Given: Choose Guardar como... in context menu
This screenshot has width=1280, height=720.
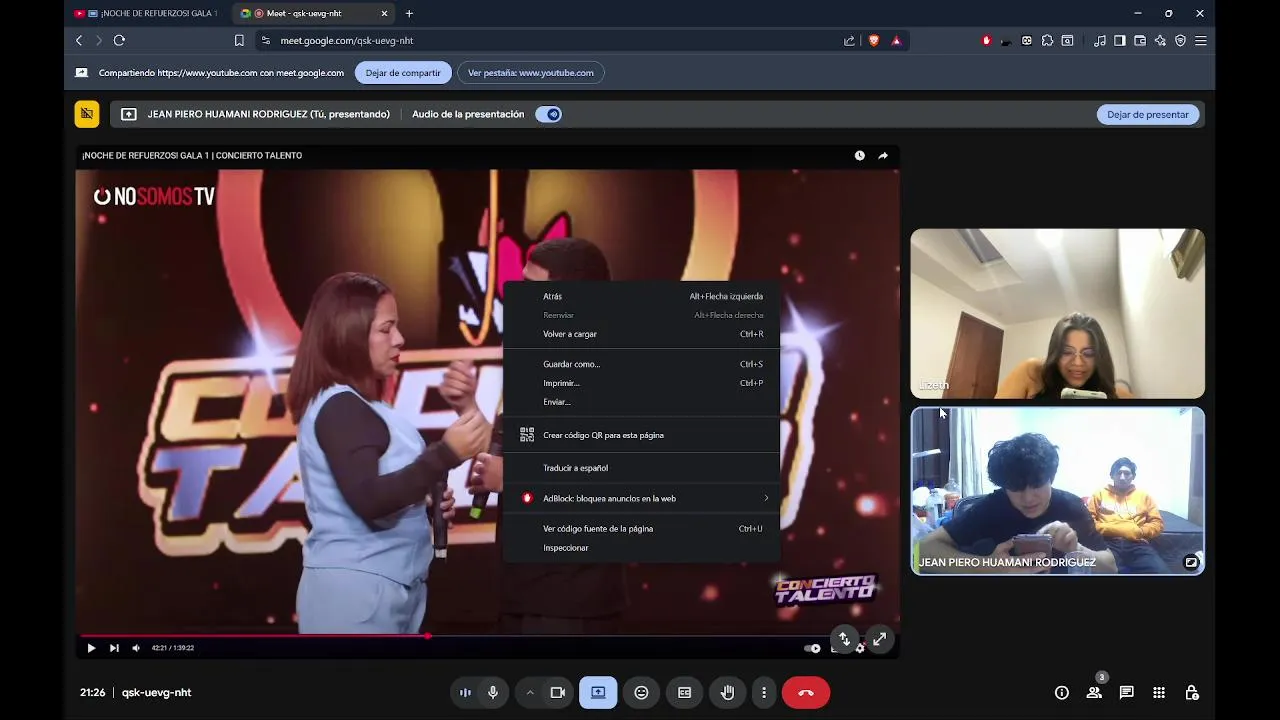Looking at the screenshot, I should pos(641,364).
